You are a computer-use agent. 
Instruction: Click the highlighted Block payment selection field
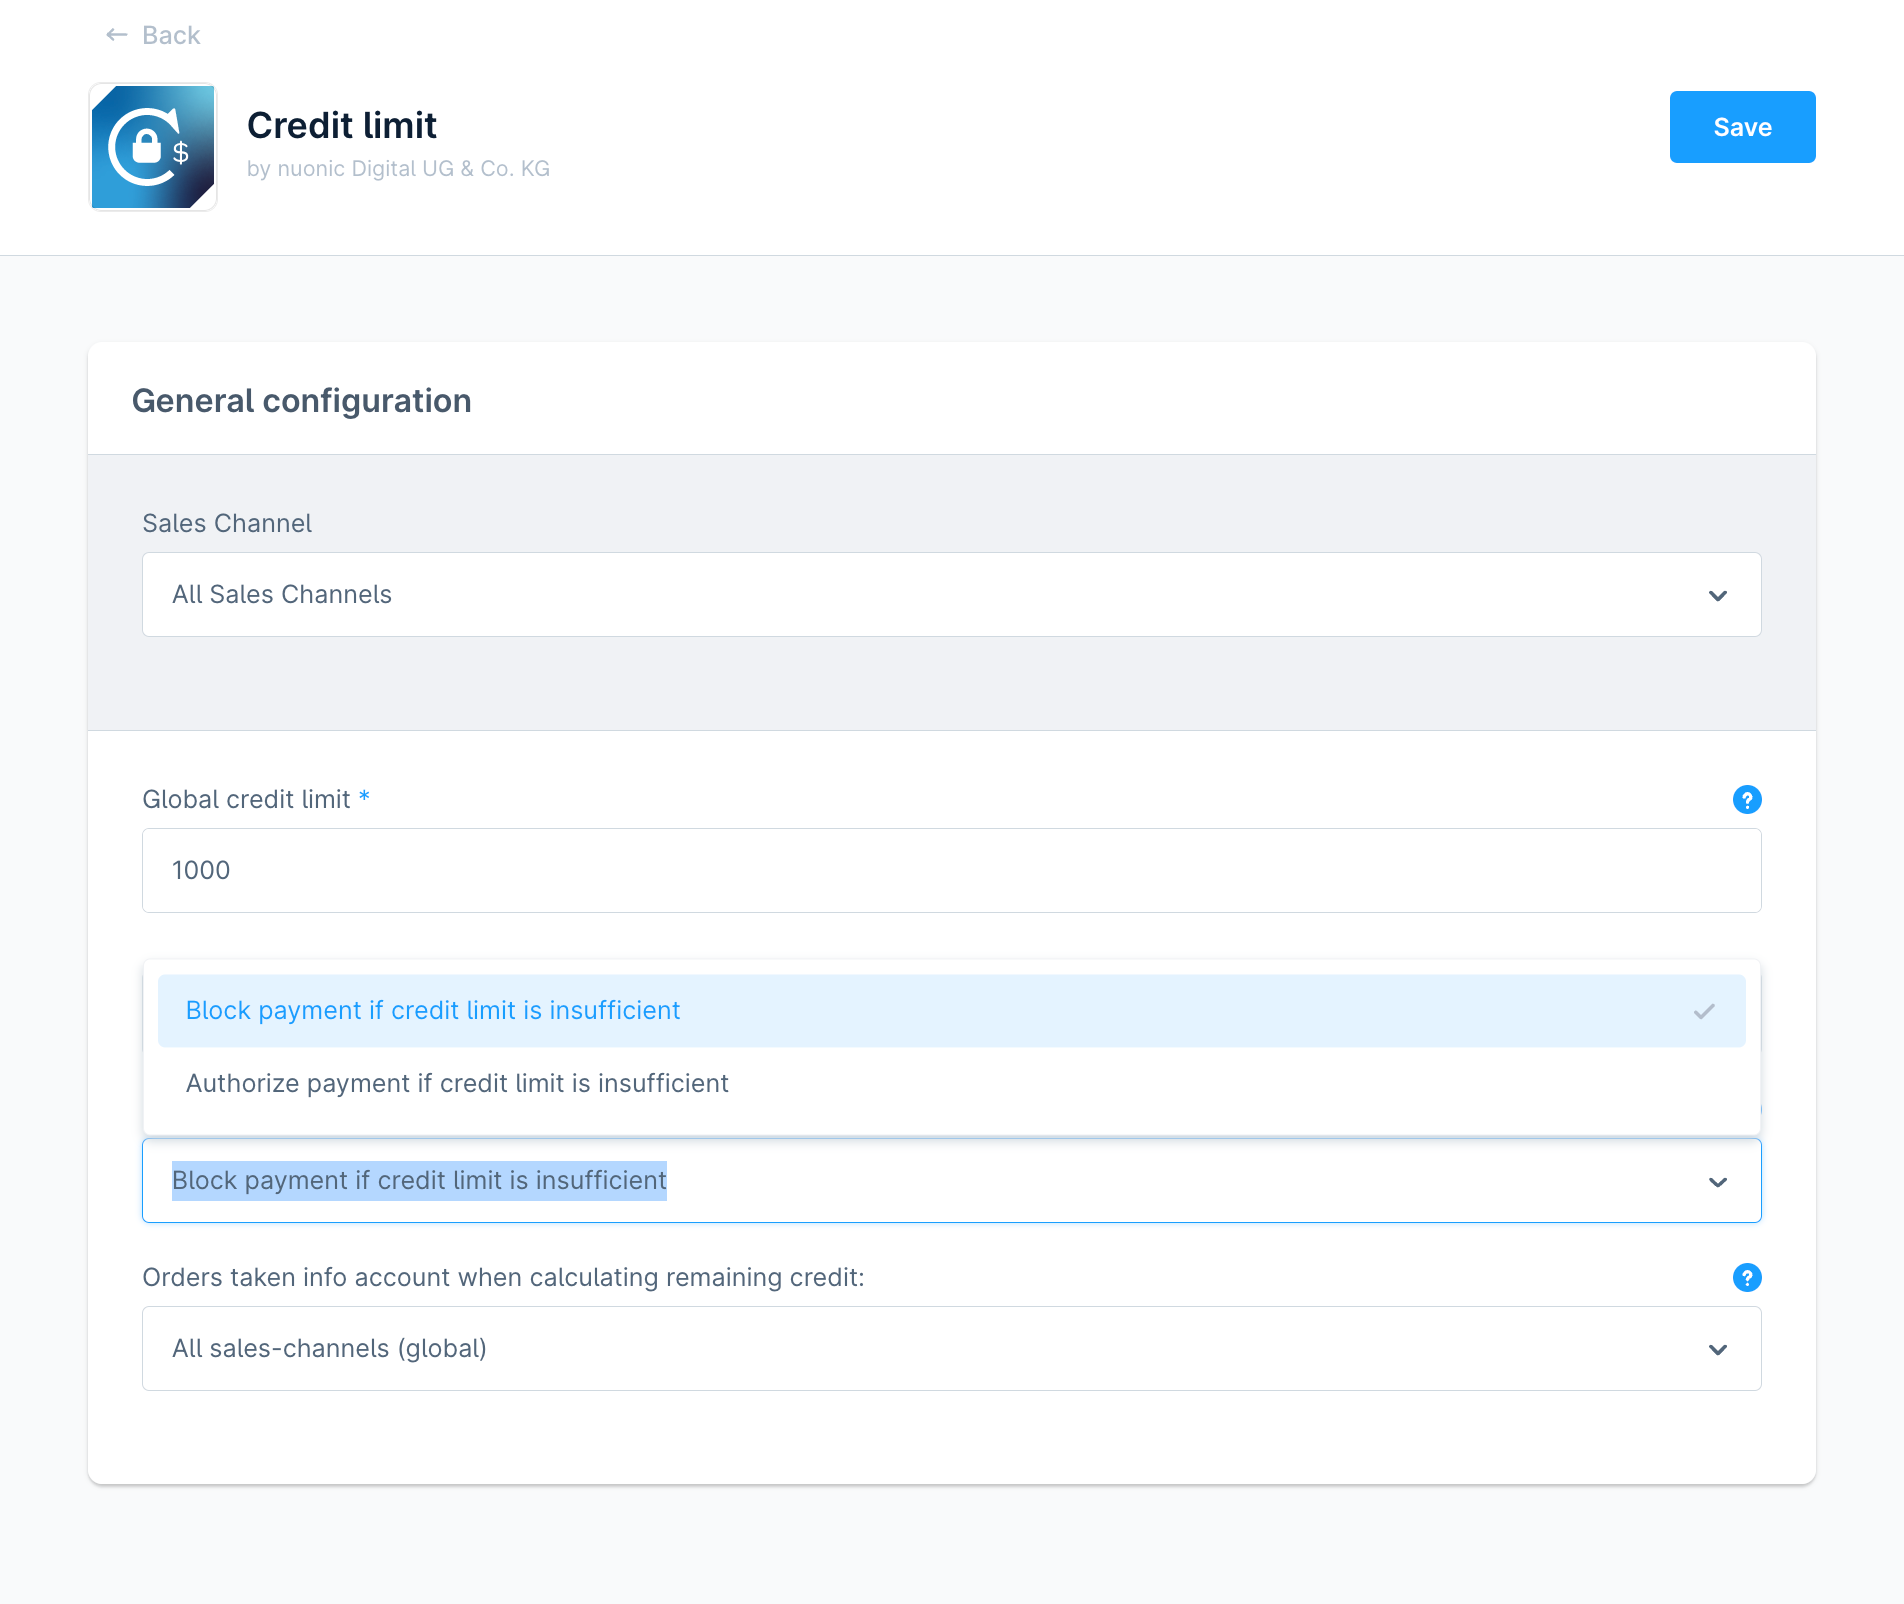[x=951, y=1180]
